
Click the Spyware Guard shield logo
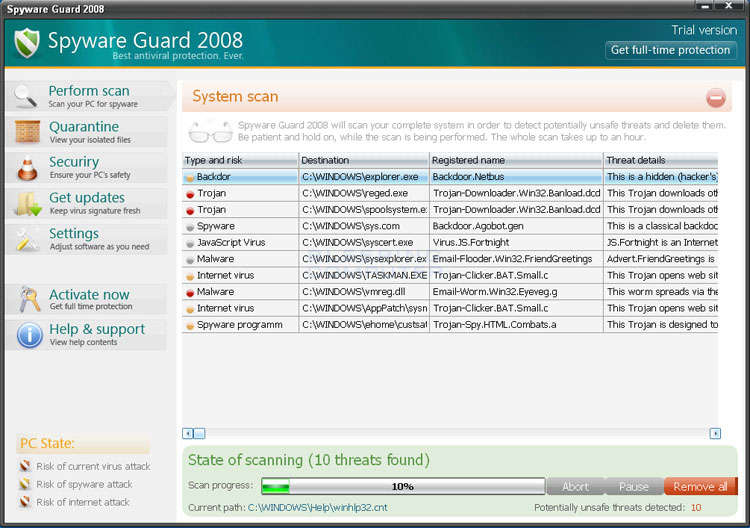27,43
